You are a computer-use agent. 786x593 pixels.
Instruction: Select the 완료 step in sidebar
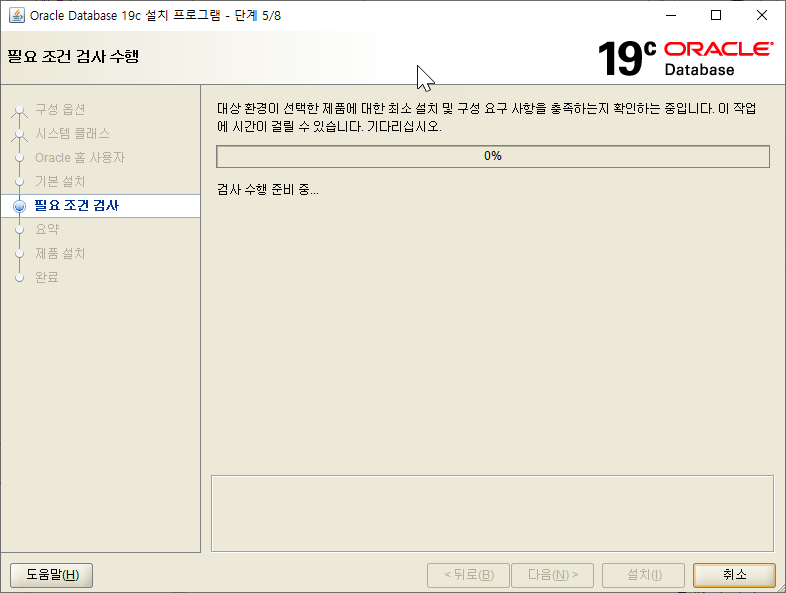[47, 277]
